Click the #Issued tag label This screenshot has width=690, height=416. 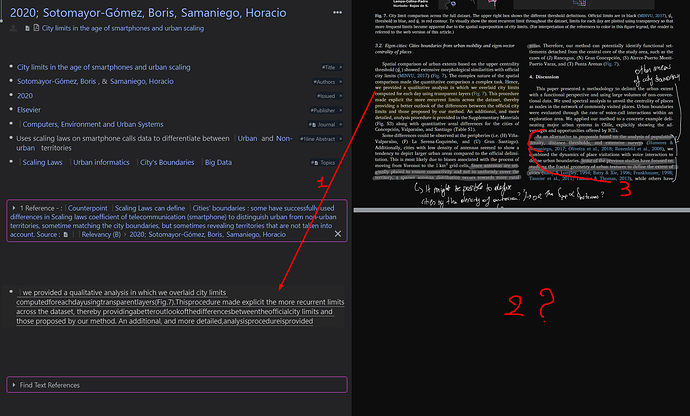coord(326,96)
